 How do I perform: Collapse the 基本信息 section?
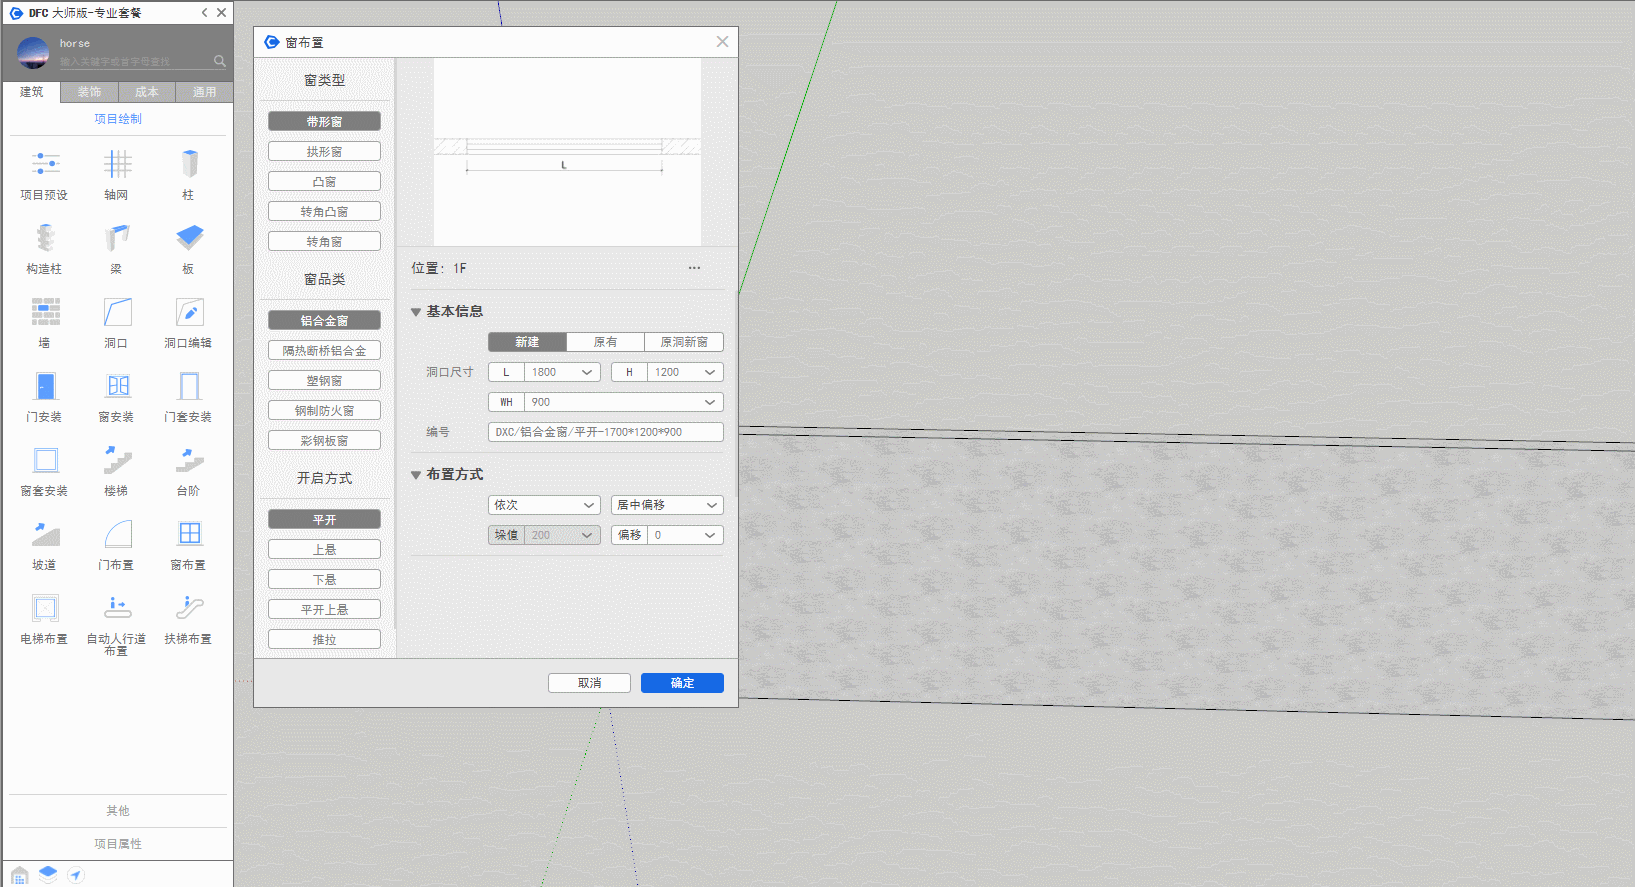tap(416, 312)
